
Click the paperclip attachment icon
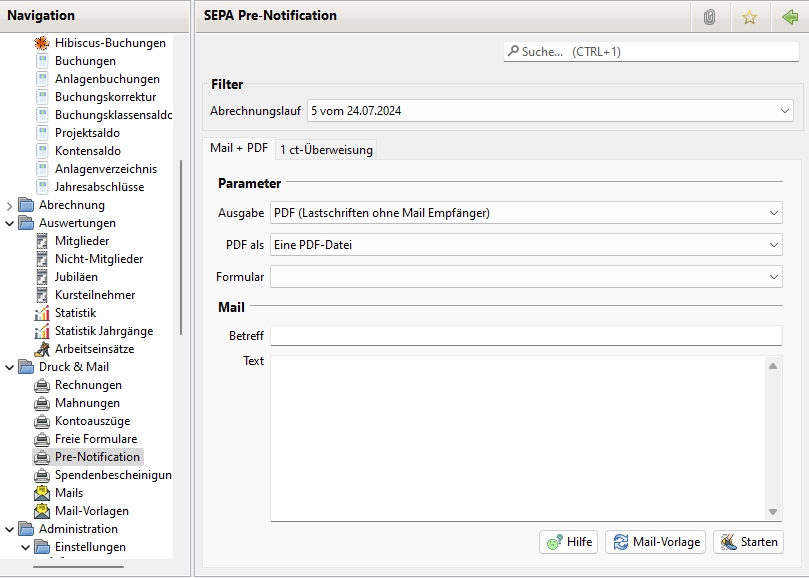709,16
